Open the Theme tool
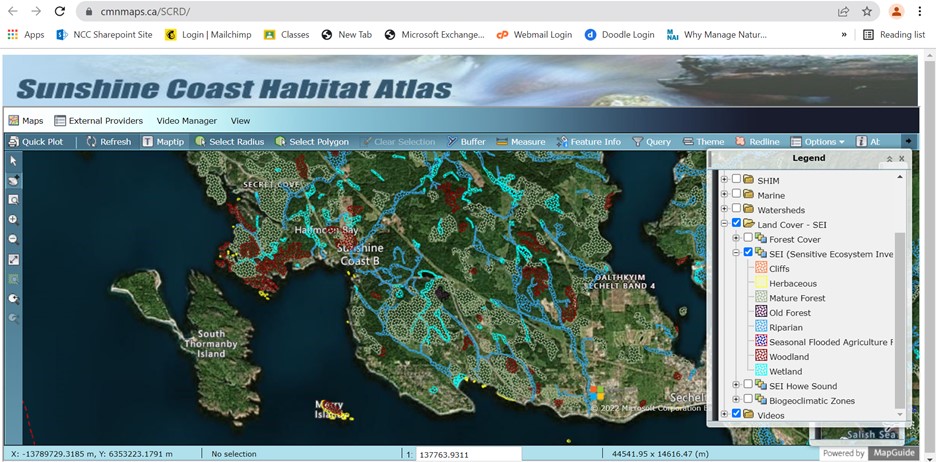The image size is (936, 462). point(704,141)
